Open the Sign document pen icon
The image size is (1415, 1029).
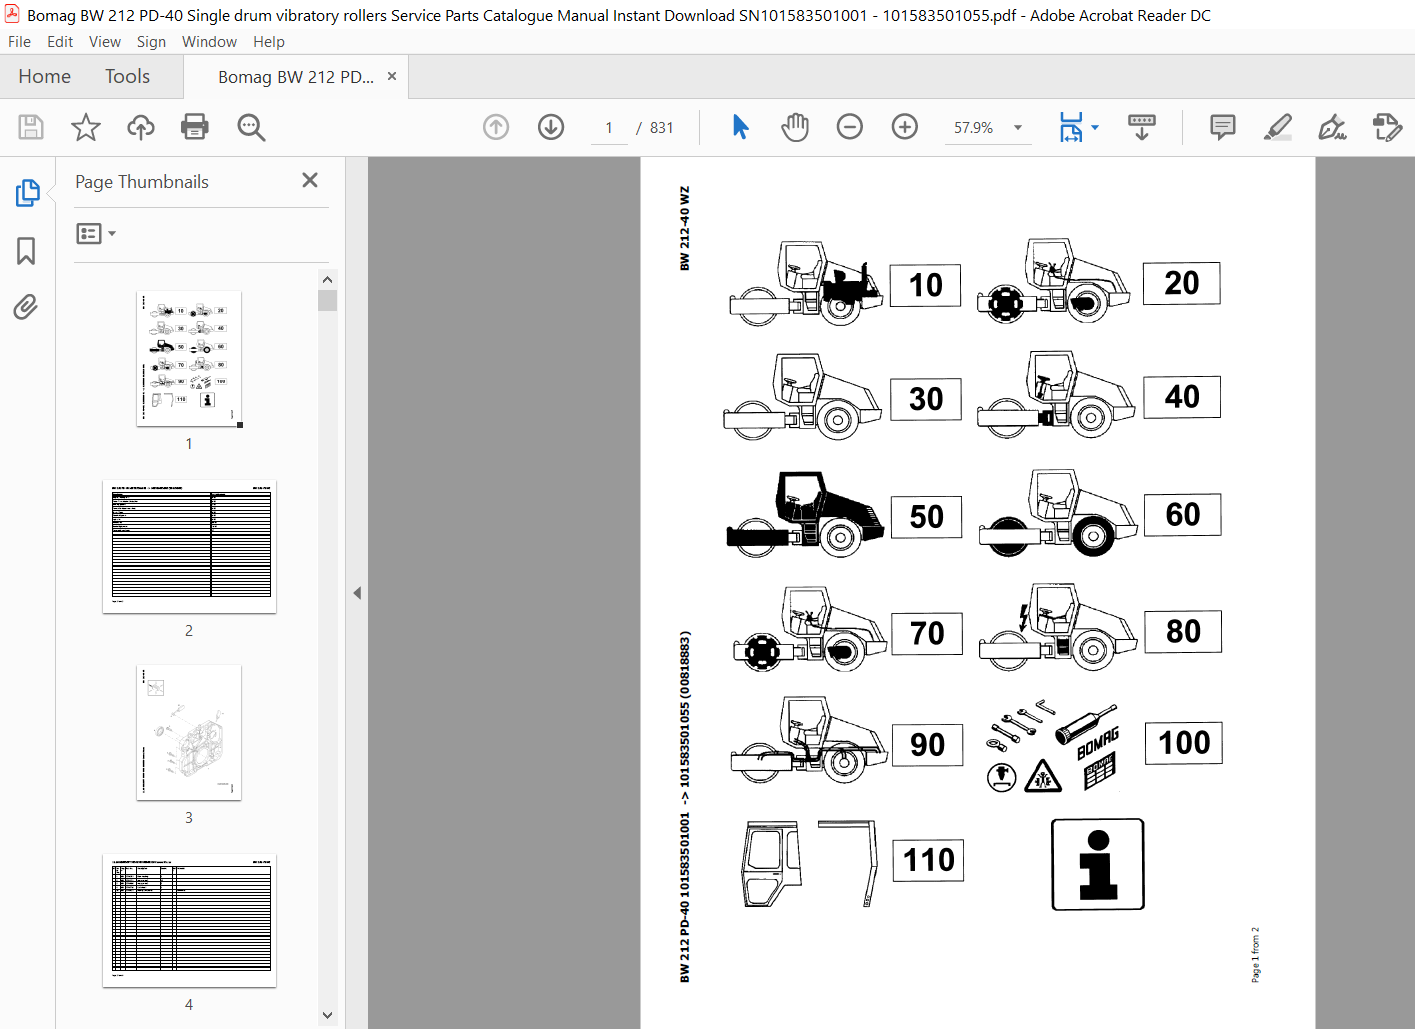tap(1332, 127)
